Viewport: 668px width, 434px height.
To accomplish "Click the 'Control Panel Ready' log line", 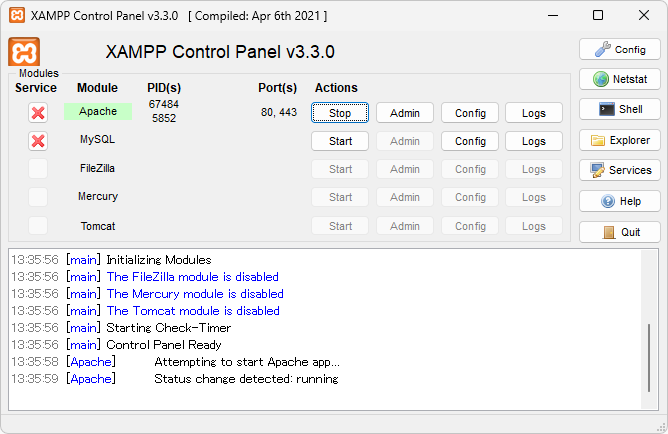I will pos(164,345).
